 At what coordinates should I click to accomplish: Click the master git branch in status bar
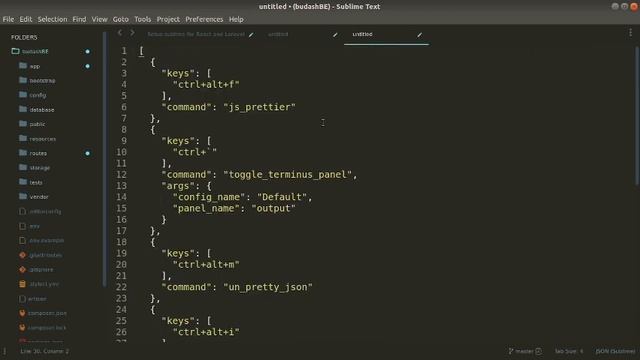pos(525,351)
